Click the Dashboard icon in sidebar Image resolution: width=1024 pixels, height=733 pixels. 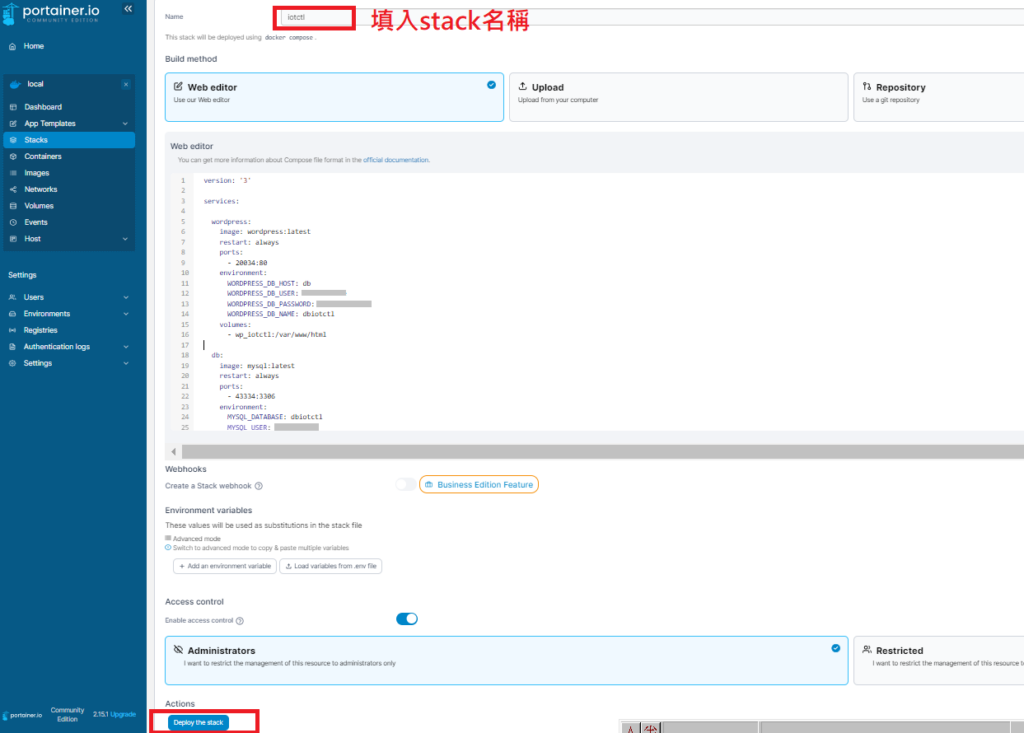click(x=13, y=107)
